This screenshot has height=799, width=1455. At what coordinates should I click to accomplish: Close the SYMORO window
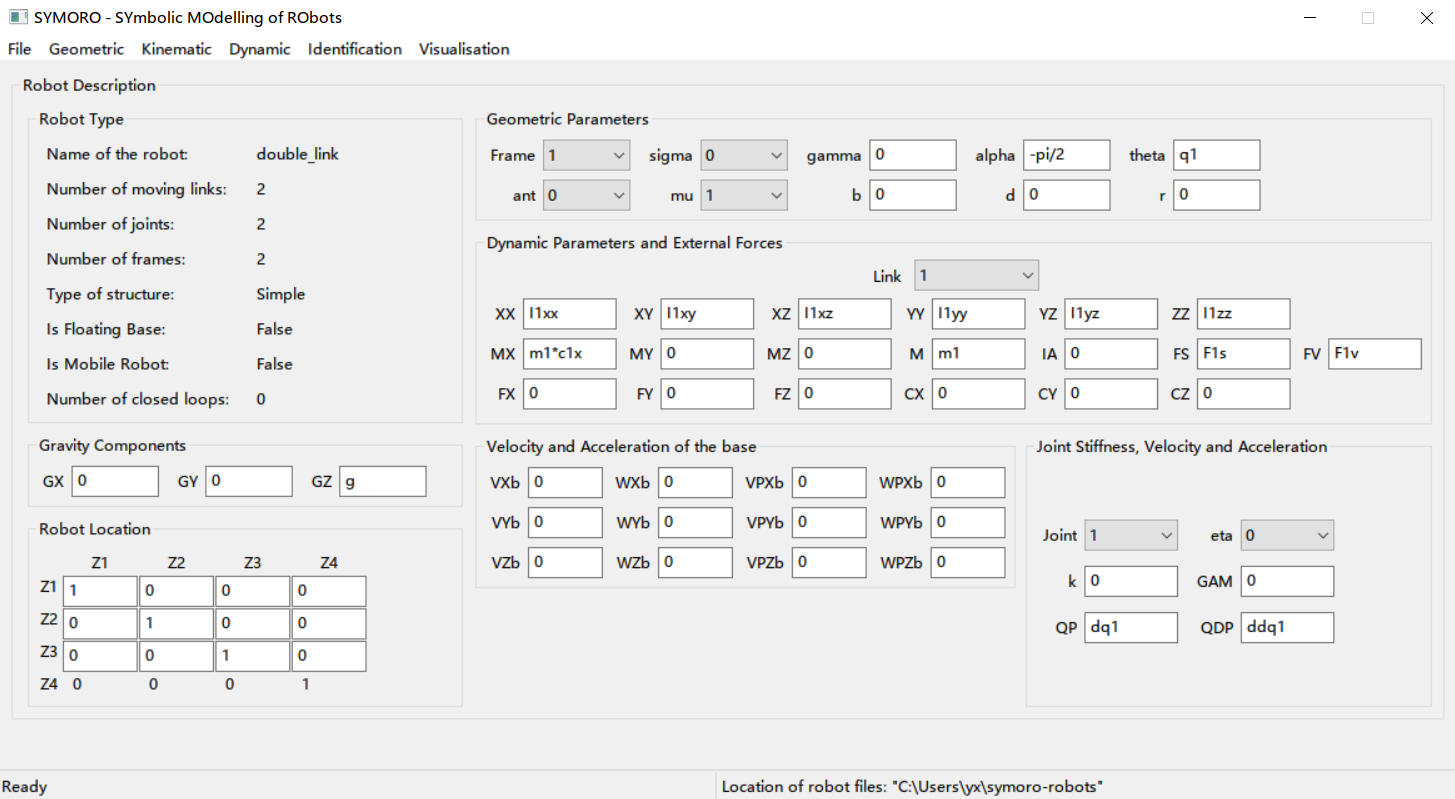(1427, 18)
